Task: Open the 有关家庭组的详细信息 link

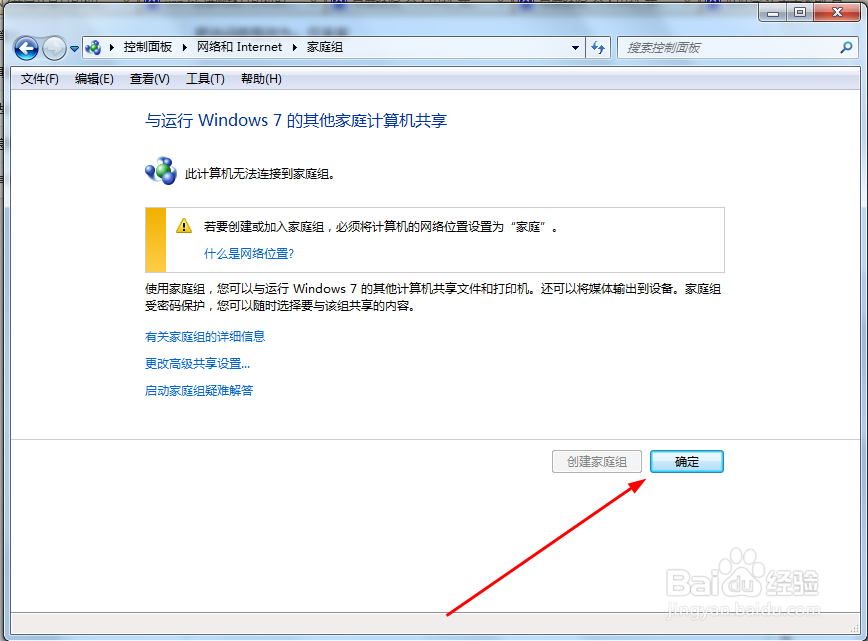Action: pos(205,337)
